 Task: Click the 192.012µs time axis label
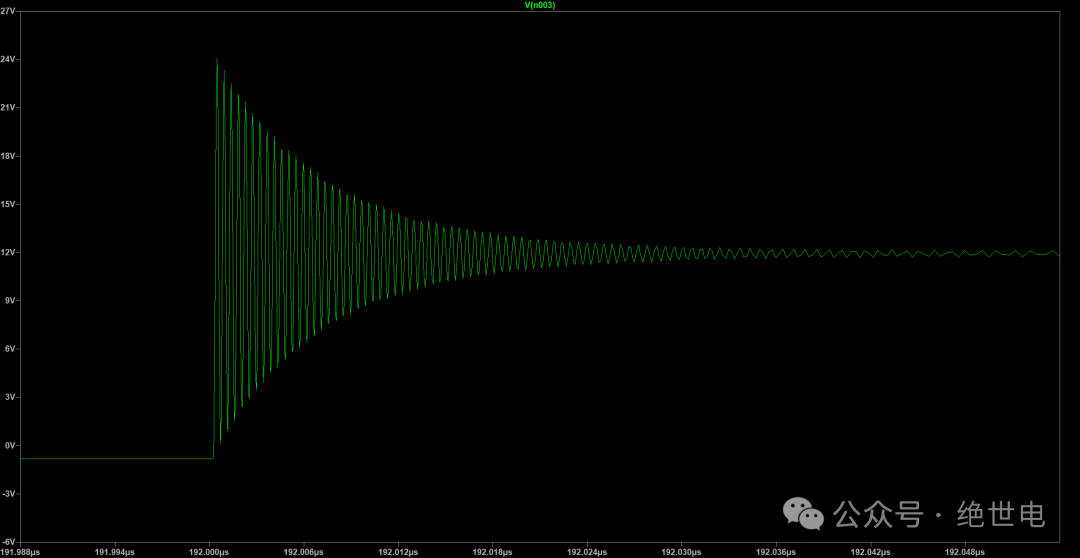pyautogui.click(x=398, y=551)
